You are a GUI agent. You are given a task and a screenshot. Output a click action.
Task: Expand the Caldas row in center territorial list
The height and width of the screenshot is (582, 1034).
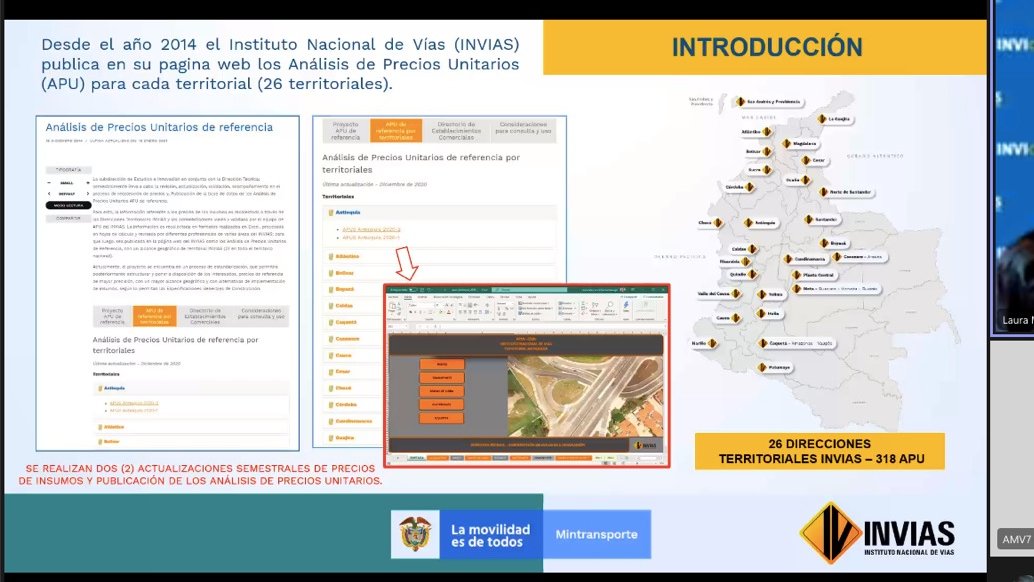(353, 306)
